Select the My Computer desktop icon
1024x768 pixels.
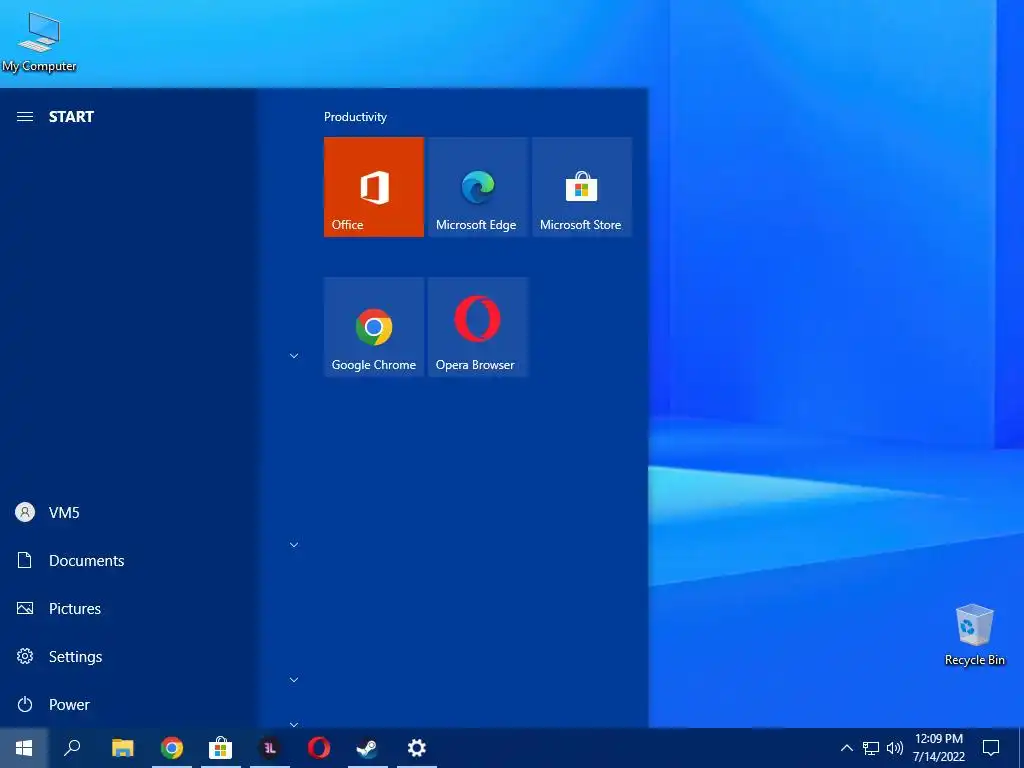coord(39,42)
